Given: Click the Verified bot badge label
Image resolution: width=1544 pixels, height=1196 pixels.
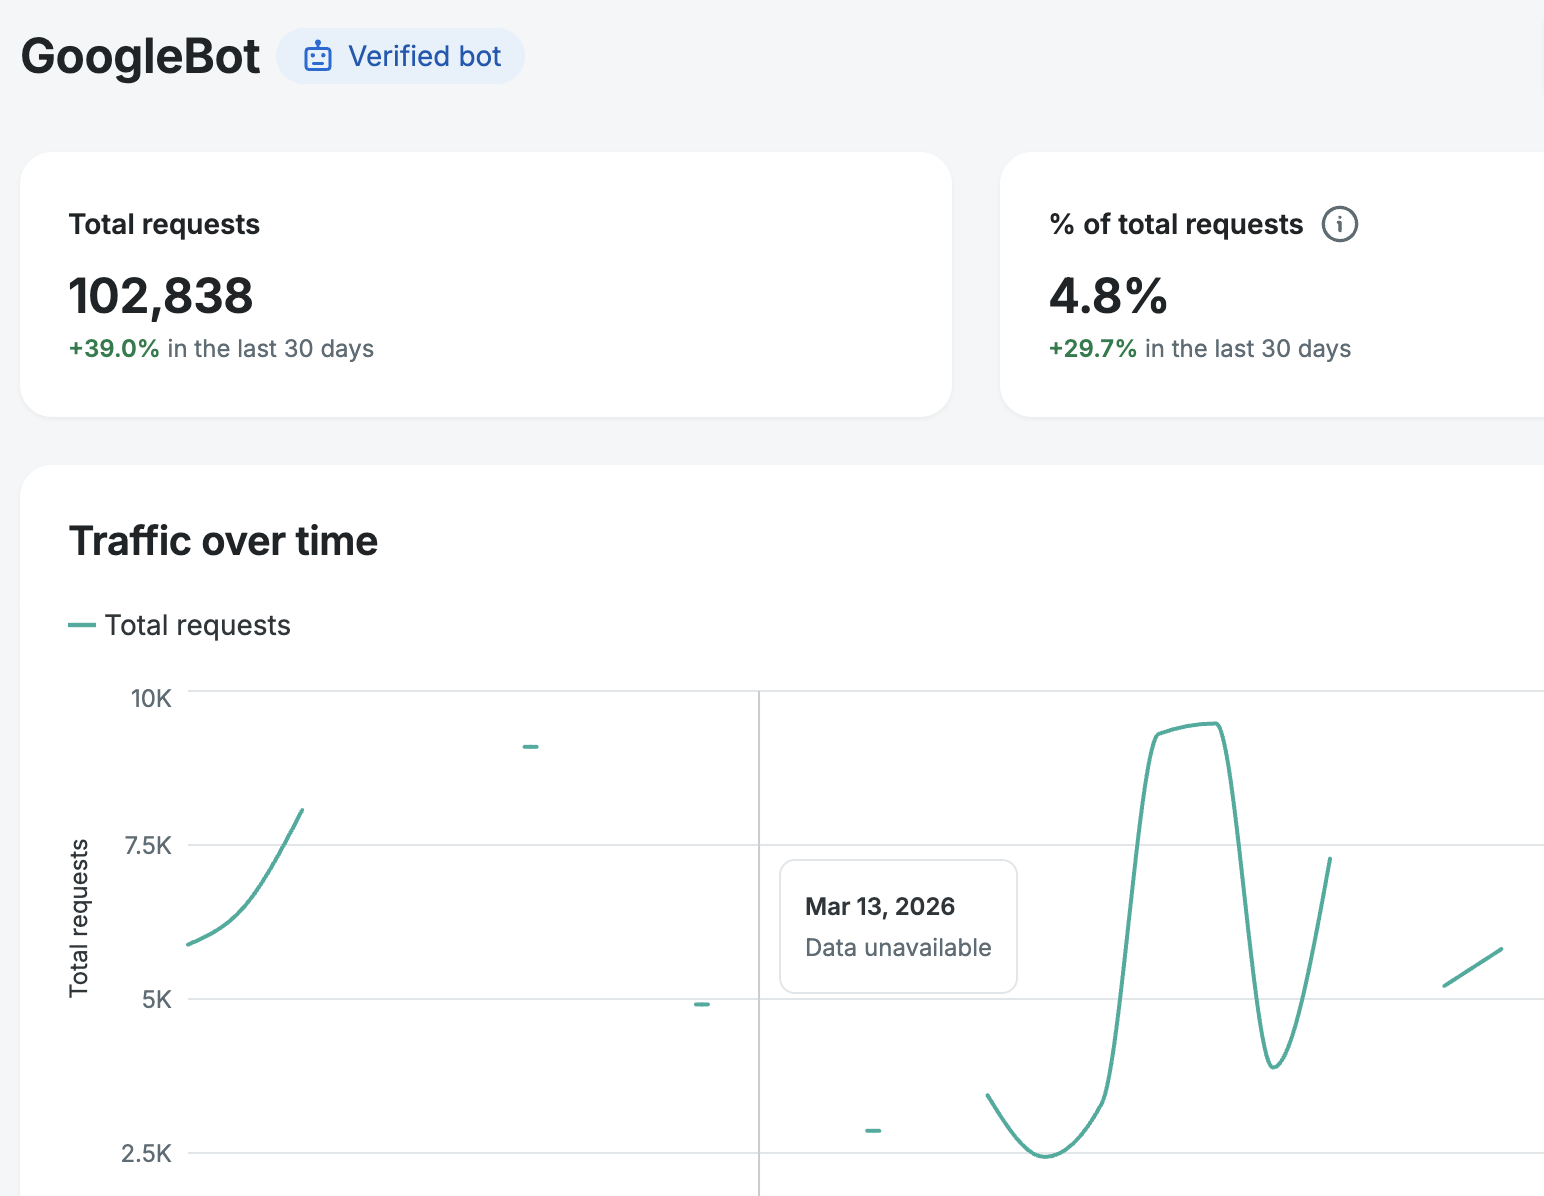Looking at the screenshot, I should coord(424,57).
